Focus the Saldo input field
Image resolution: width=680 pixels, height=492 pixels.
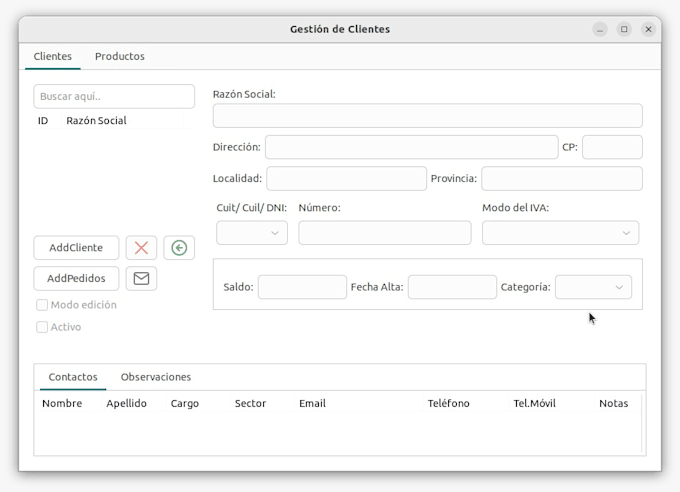(302, 287)
